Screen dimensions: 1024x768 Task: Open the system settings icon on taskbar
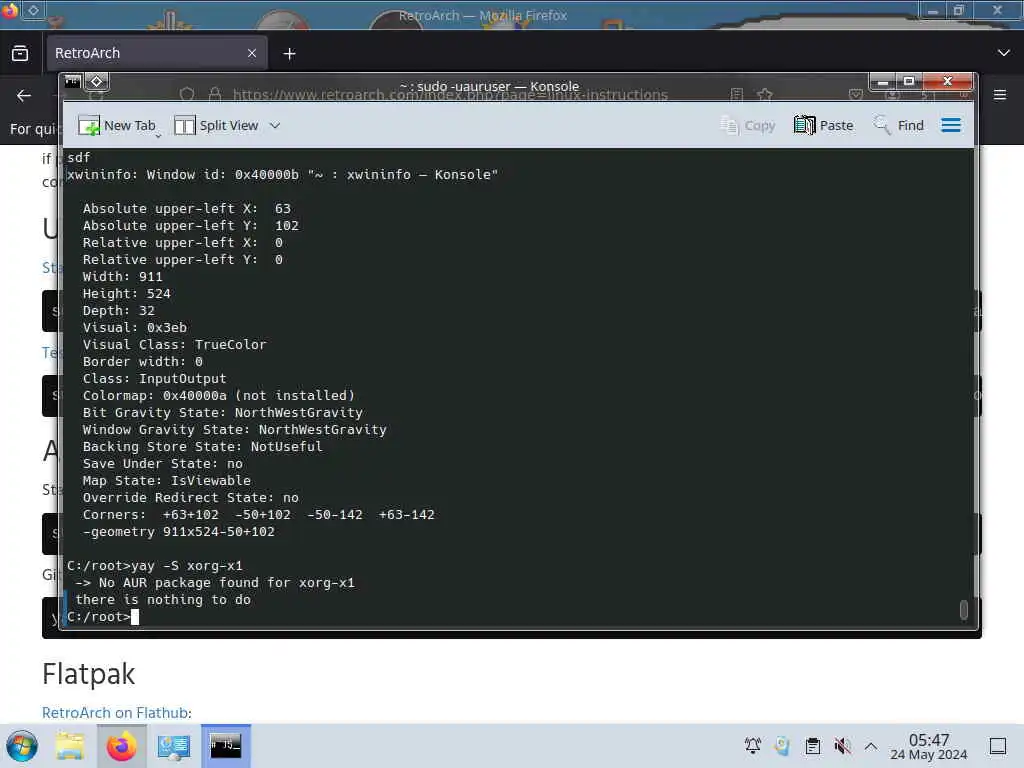click(174, 746)
